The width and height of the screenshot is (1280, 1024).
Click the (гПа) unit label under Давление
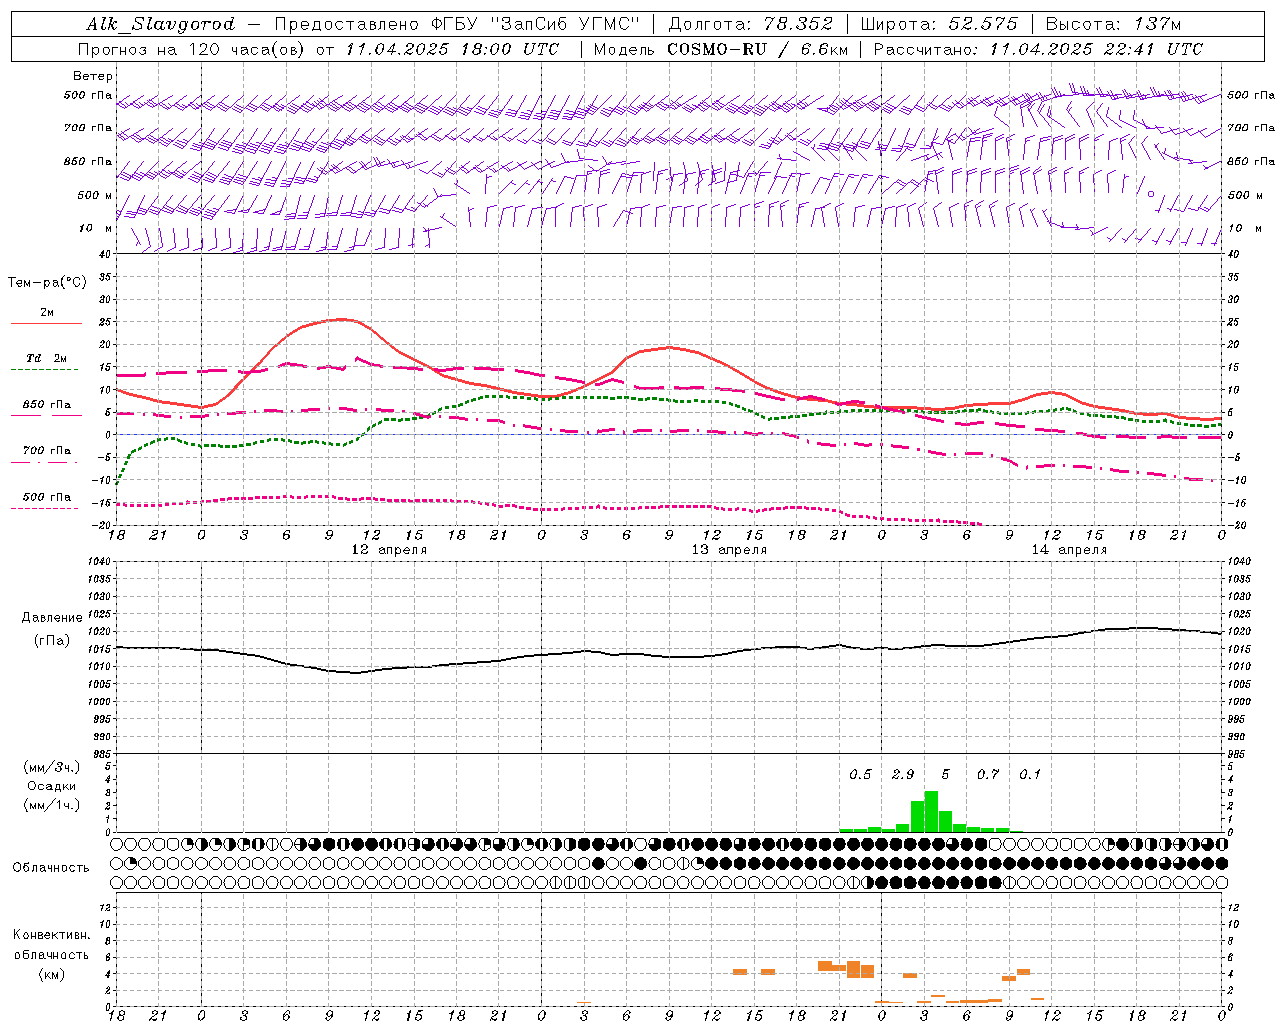pyautogui.click(x=52, y=641)
